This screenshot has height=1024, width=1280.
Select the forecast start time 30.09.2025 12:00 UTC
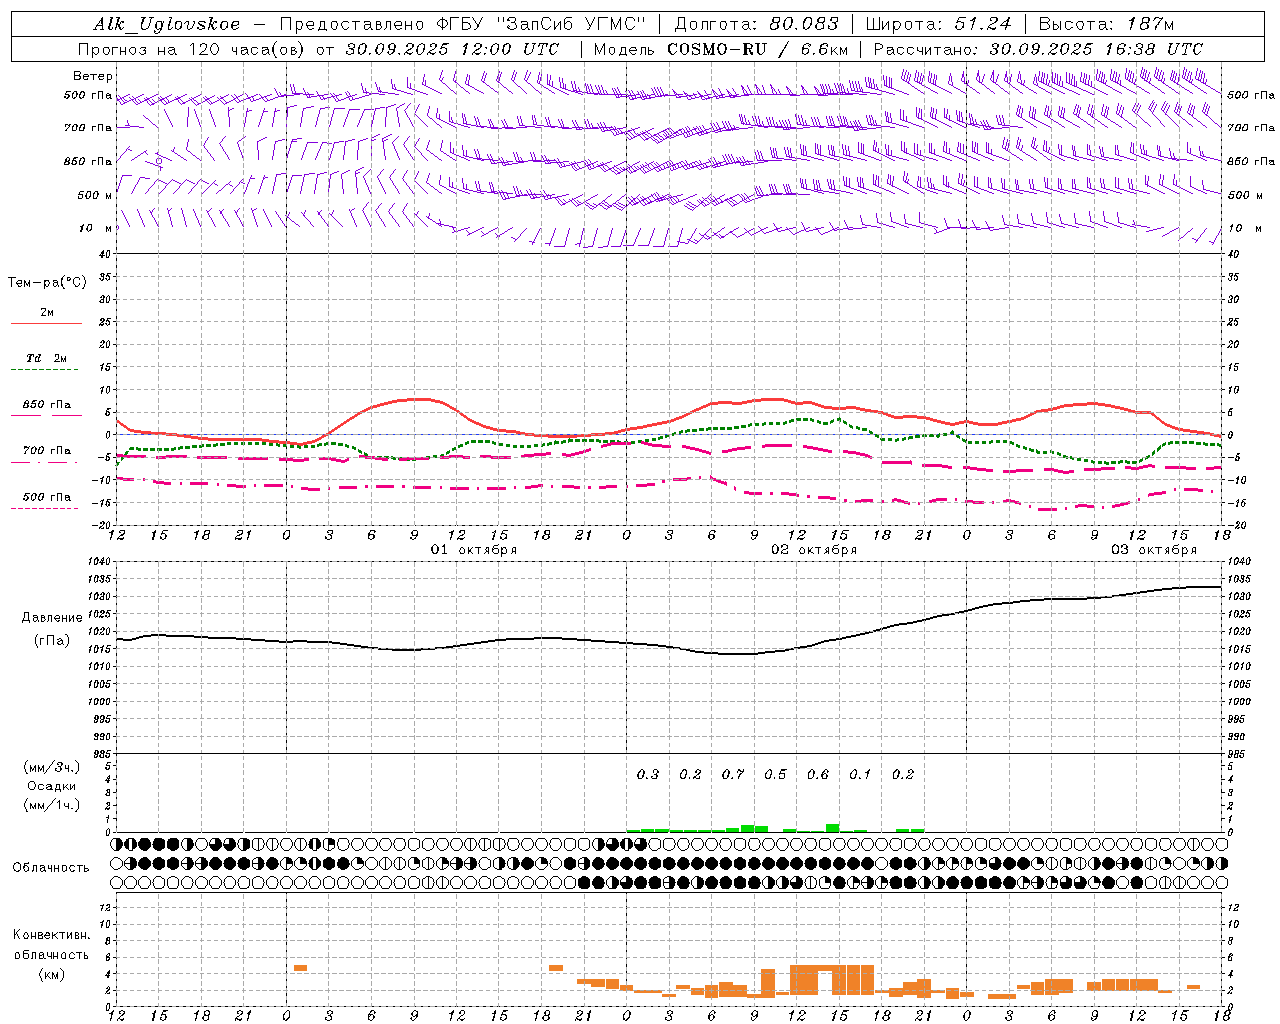(x=452, y=49)
